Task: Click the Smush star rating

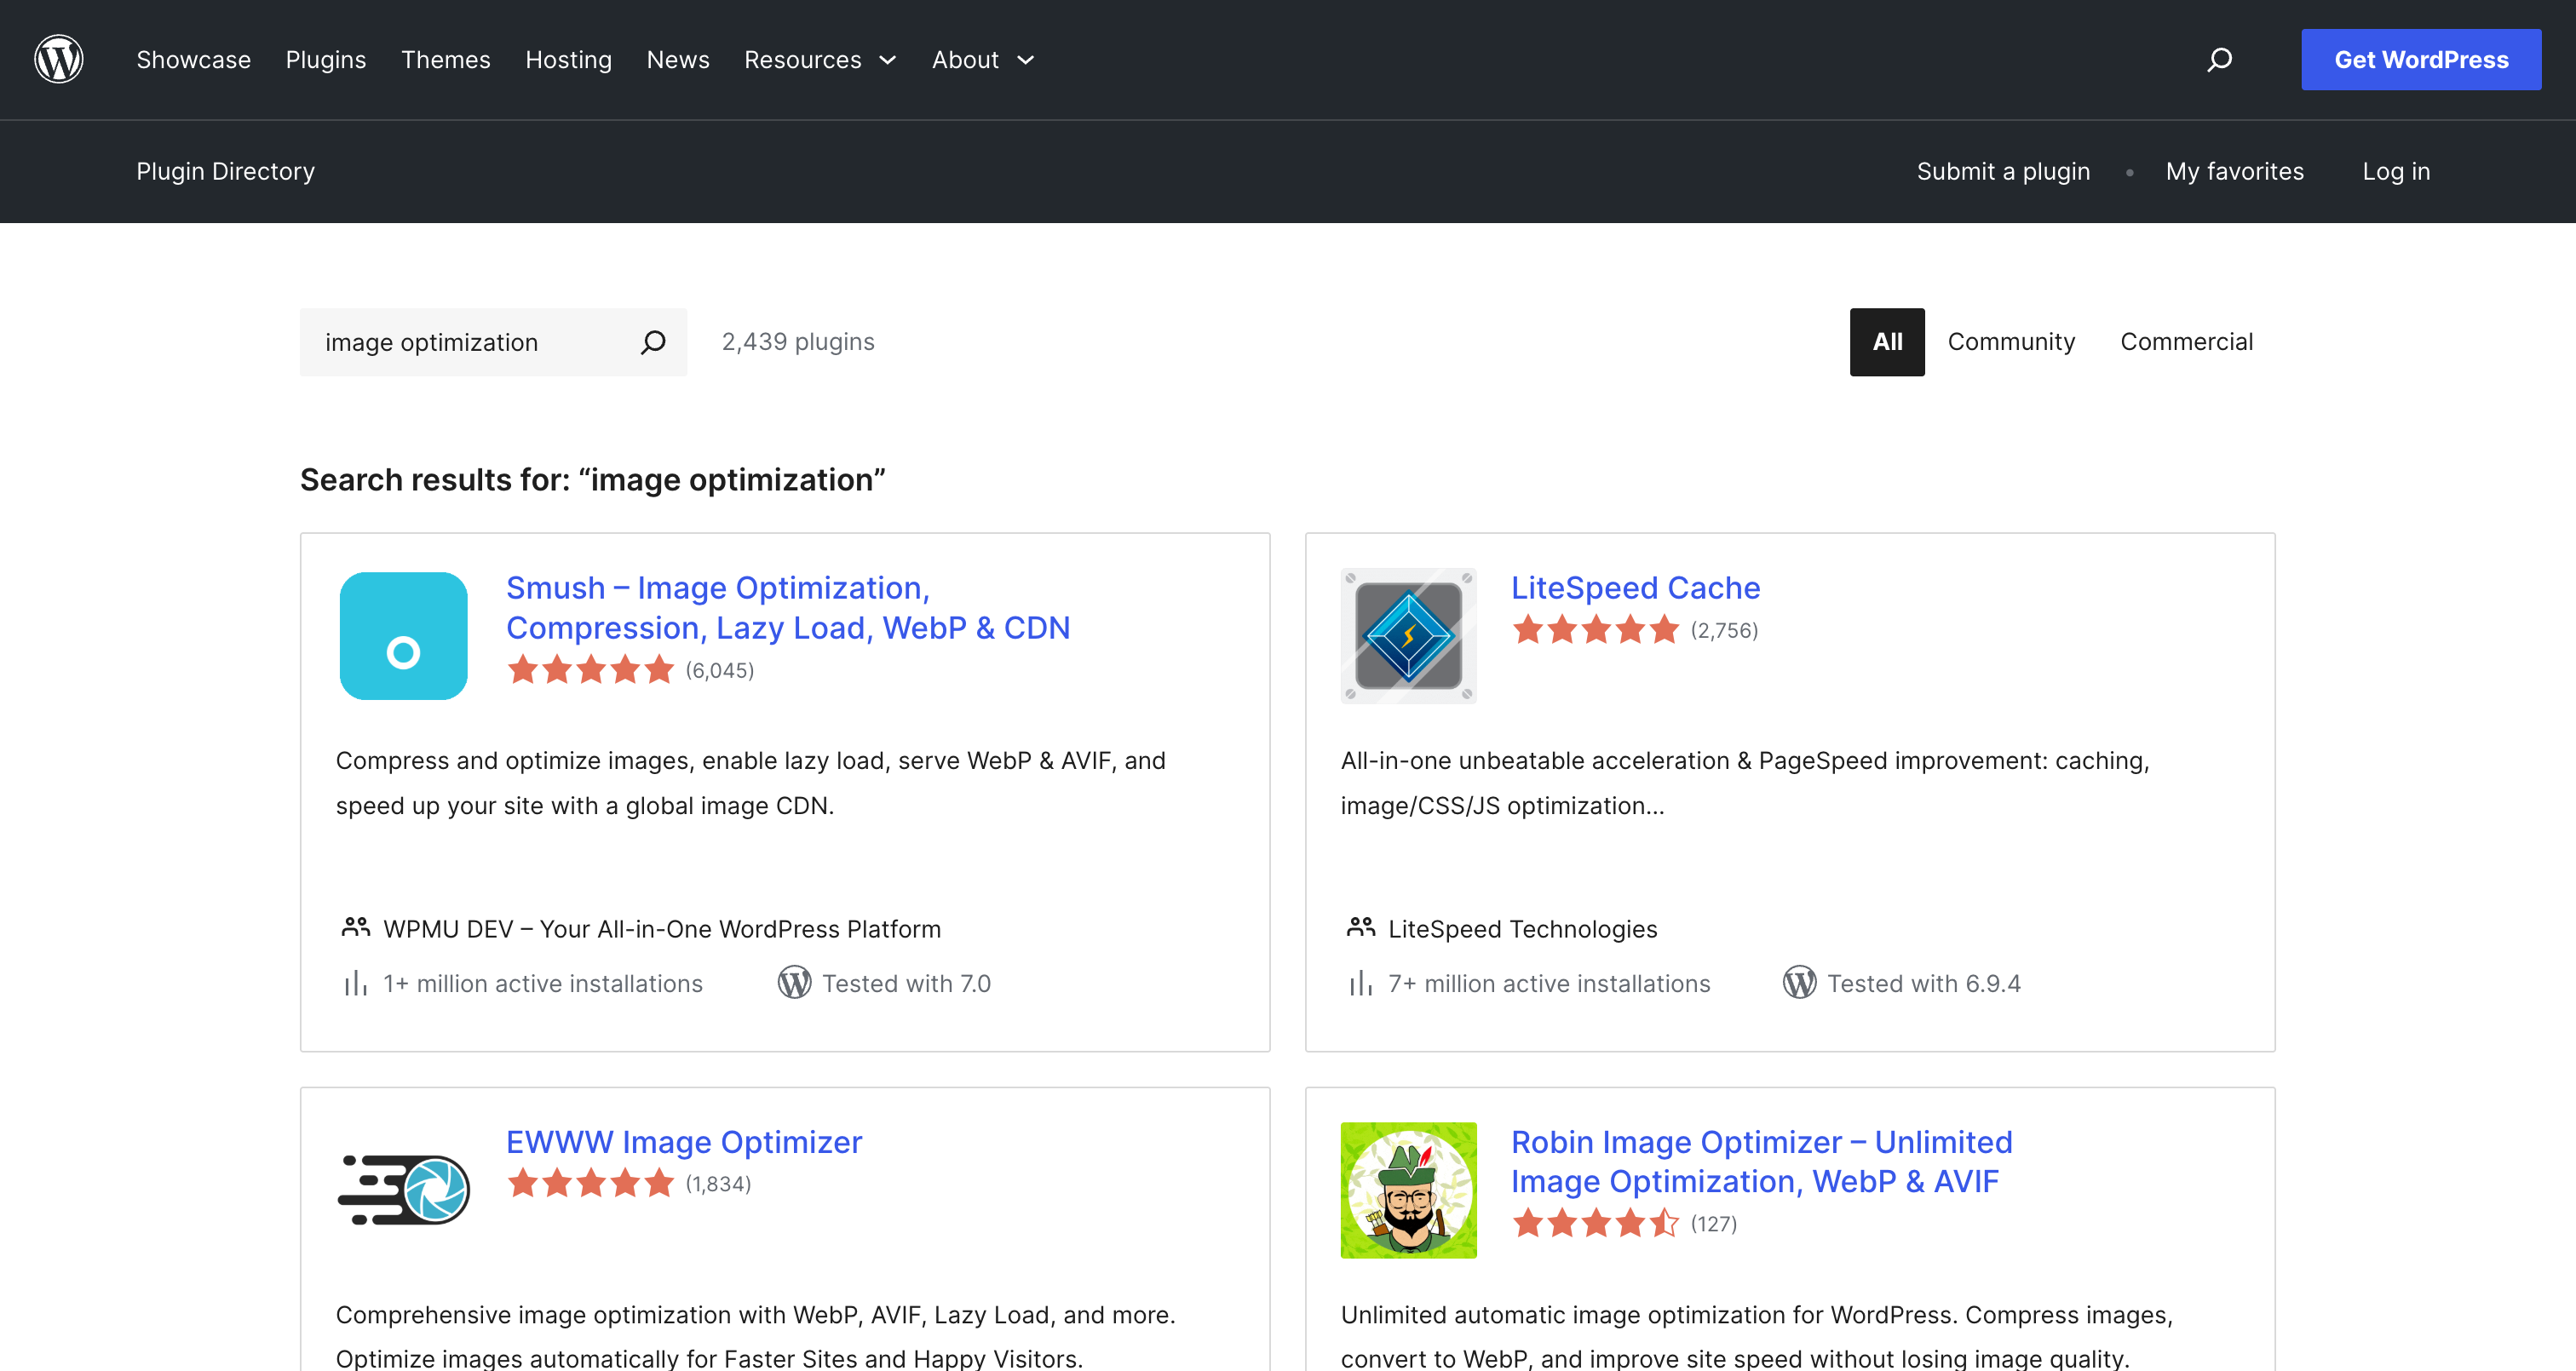Action: 590,670
